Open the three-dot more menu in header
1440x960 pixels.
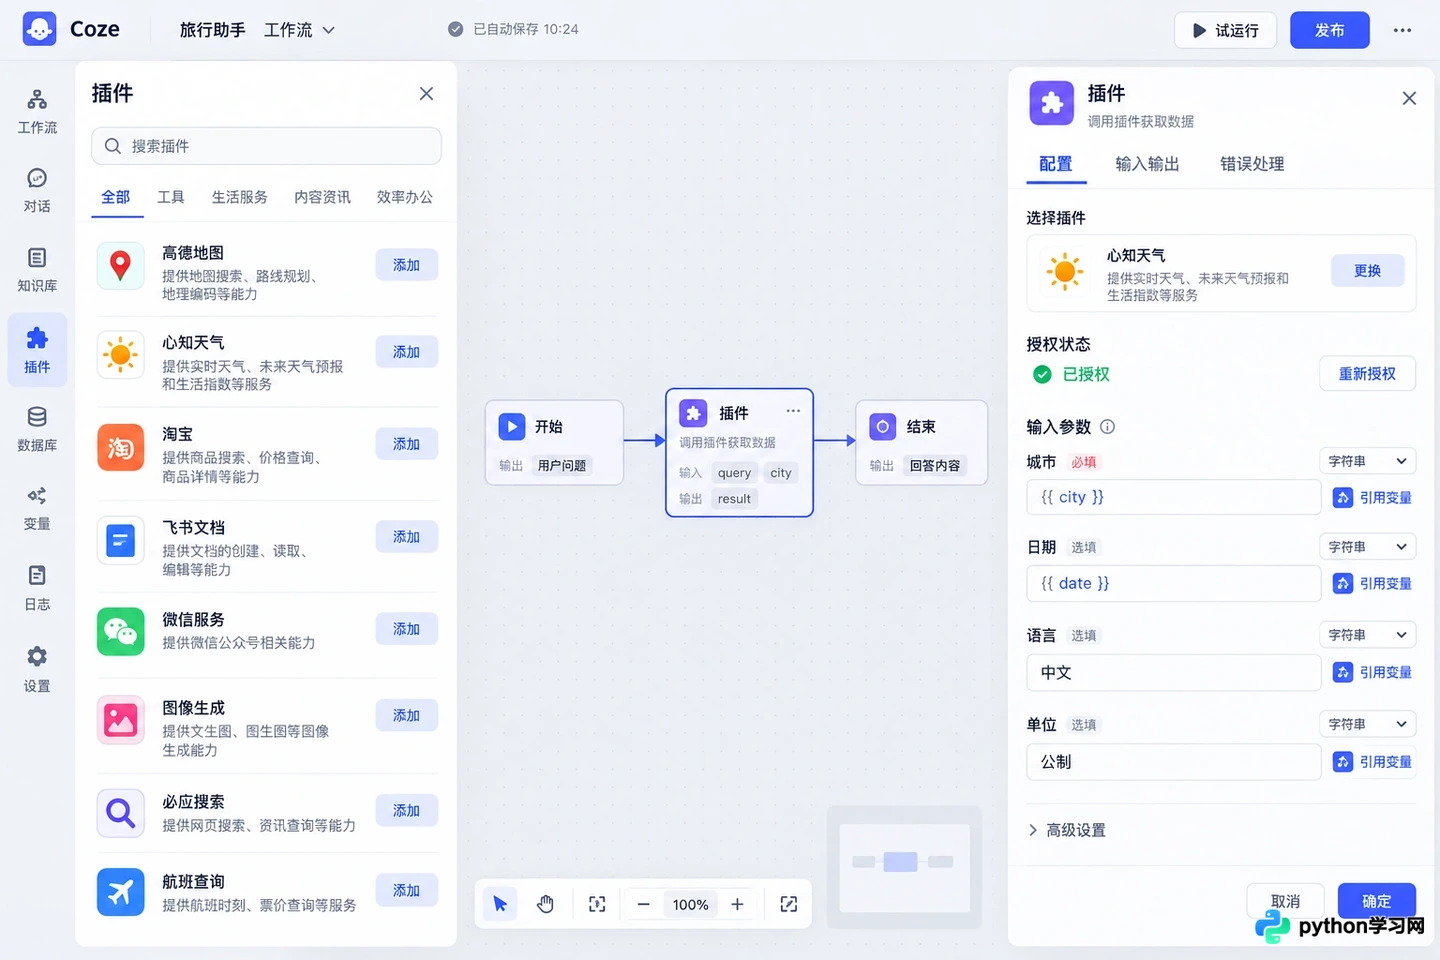pos(1402,30)
